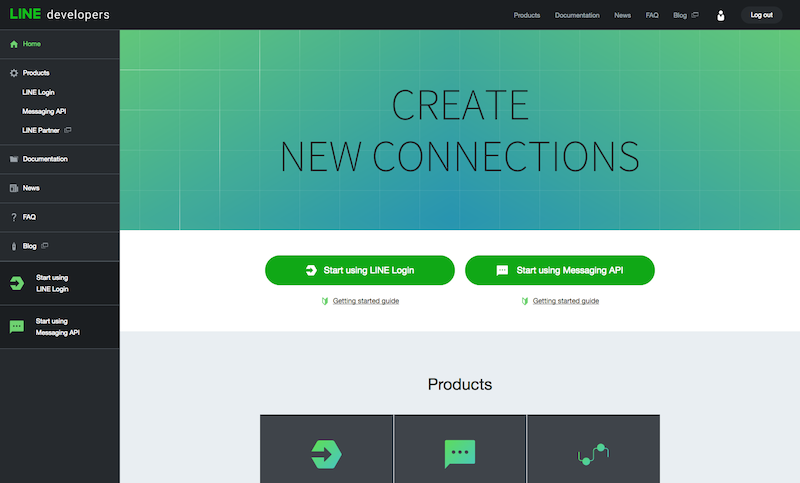Click the Home house icon in sidebar
The image size is (800, 483).
14,44
